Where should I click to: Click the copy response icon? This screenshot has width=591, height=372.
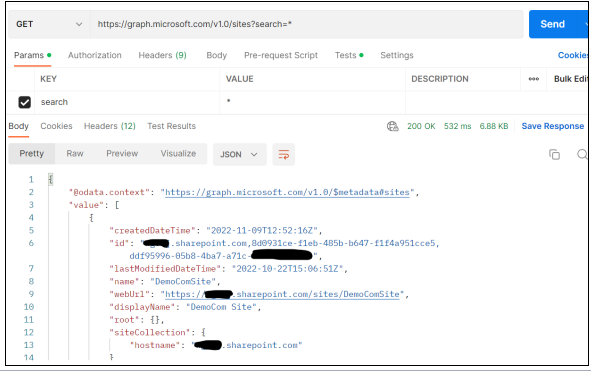554,155
